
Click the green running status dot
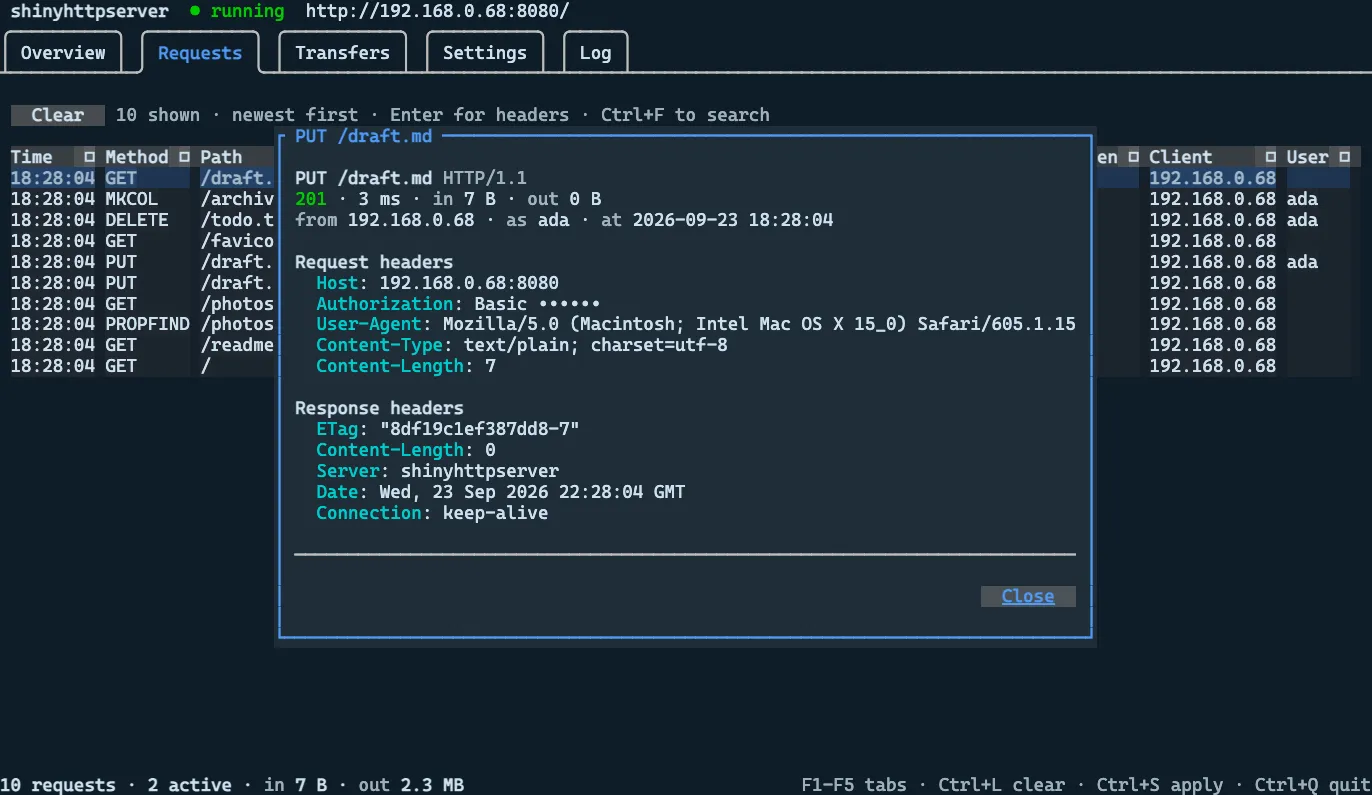[x=194, y=11]
